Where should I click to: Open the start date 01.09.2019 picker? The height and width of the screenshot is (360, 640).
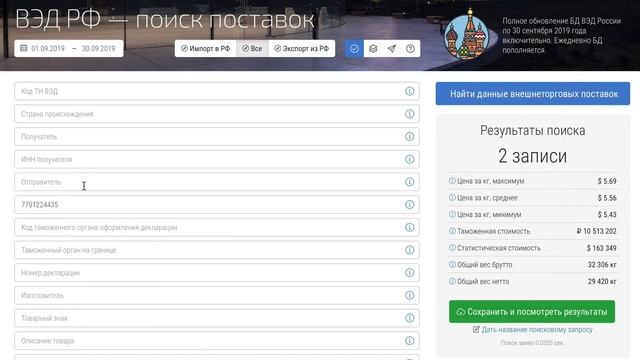(48, 49)
